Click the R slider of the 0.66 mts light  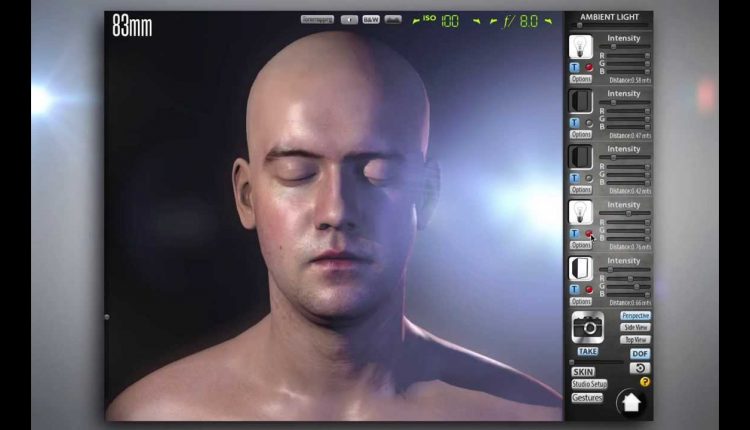coord(628,278)
